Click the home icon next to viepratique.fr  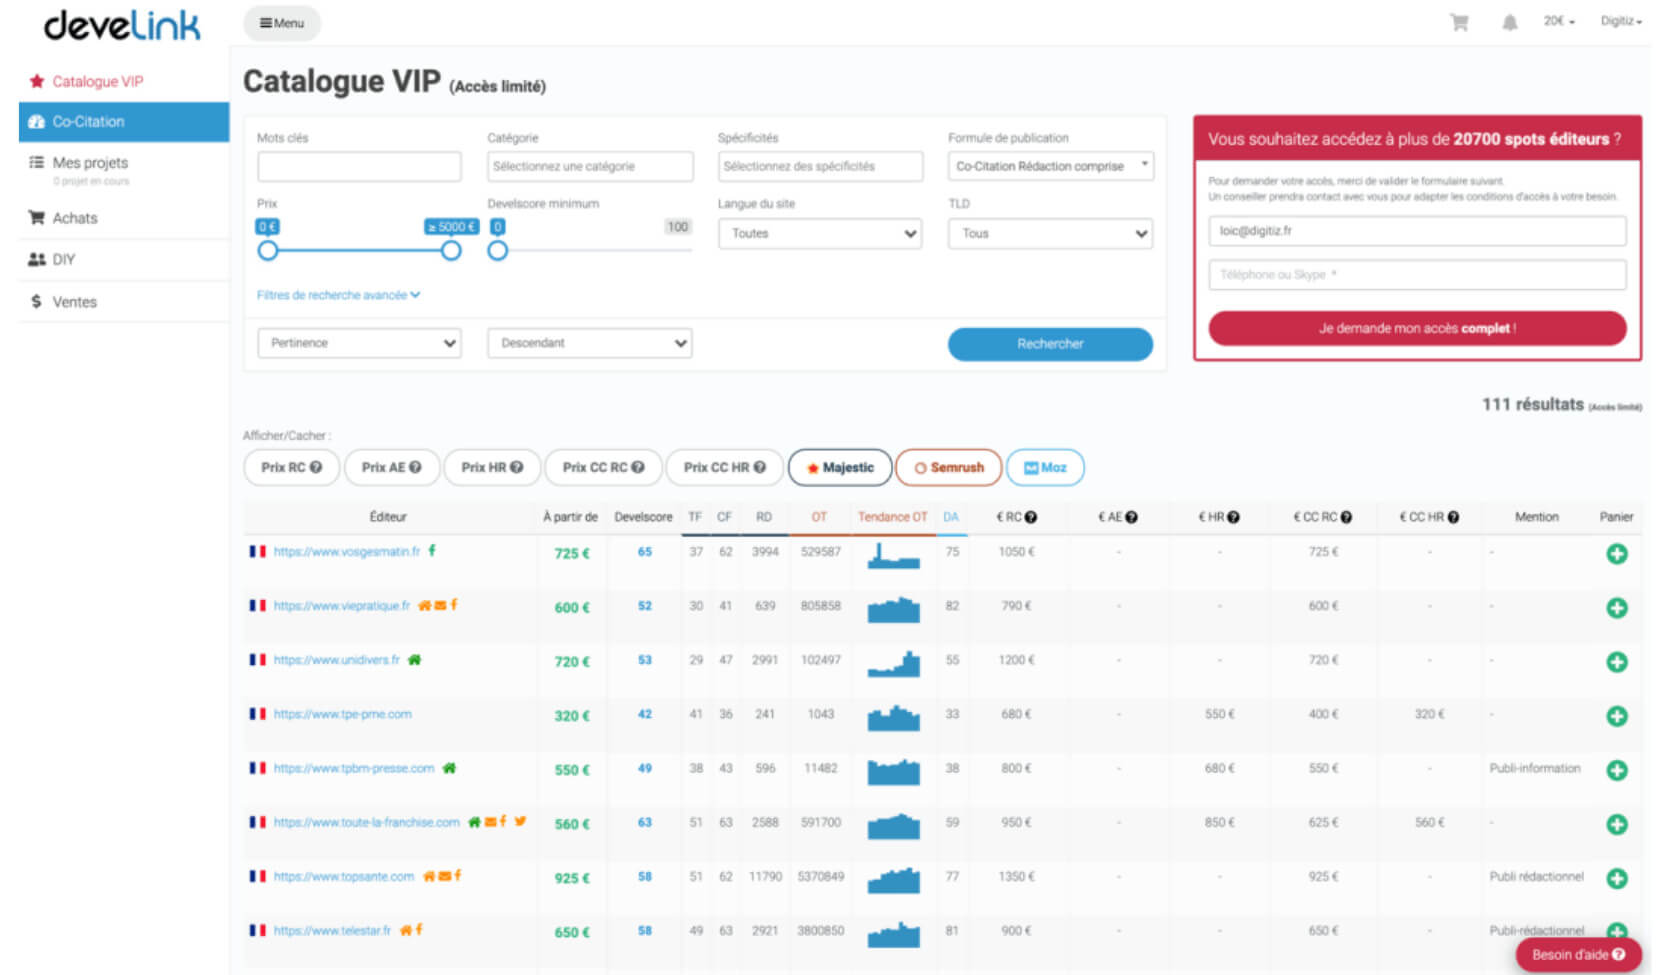tap(425, 605)
